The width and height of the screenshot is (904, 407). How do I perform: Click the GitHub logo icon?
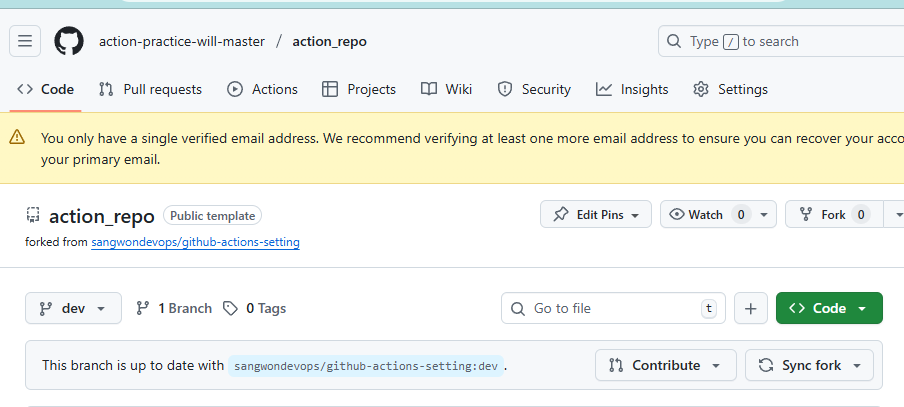(x=69, y=41)
